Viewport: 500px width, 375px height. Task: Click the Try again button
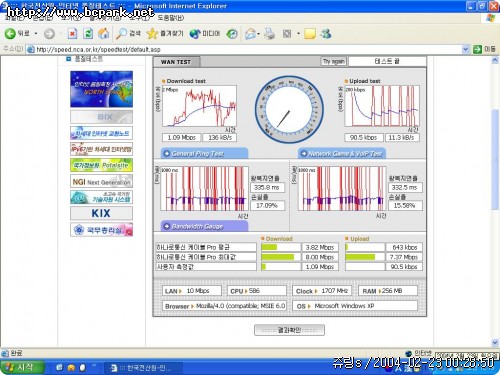(334, 61)
